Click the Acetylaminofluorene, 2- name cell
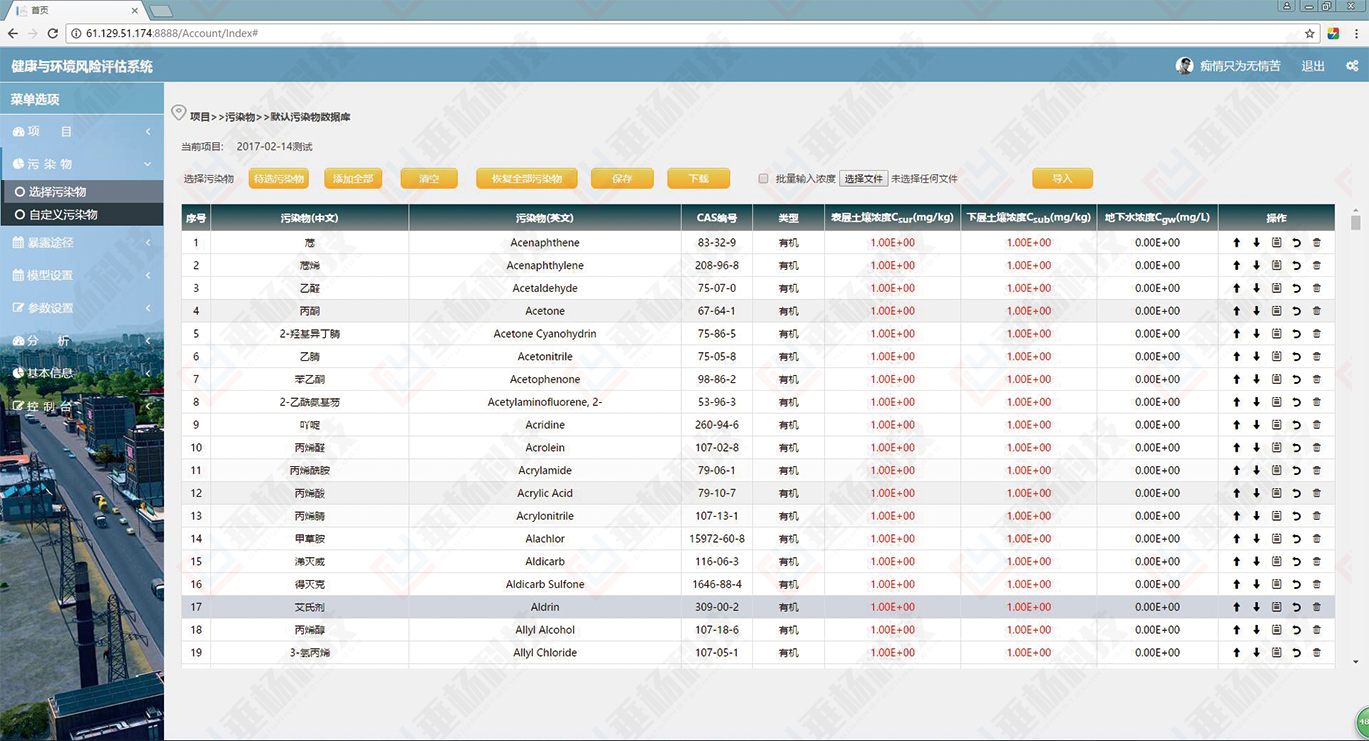 (x=545, y=402)
